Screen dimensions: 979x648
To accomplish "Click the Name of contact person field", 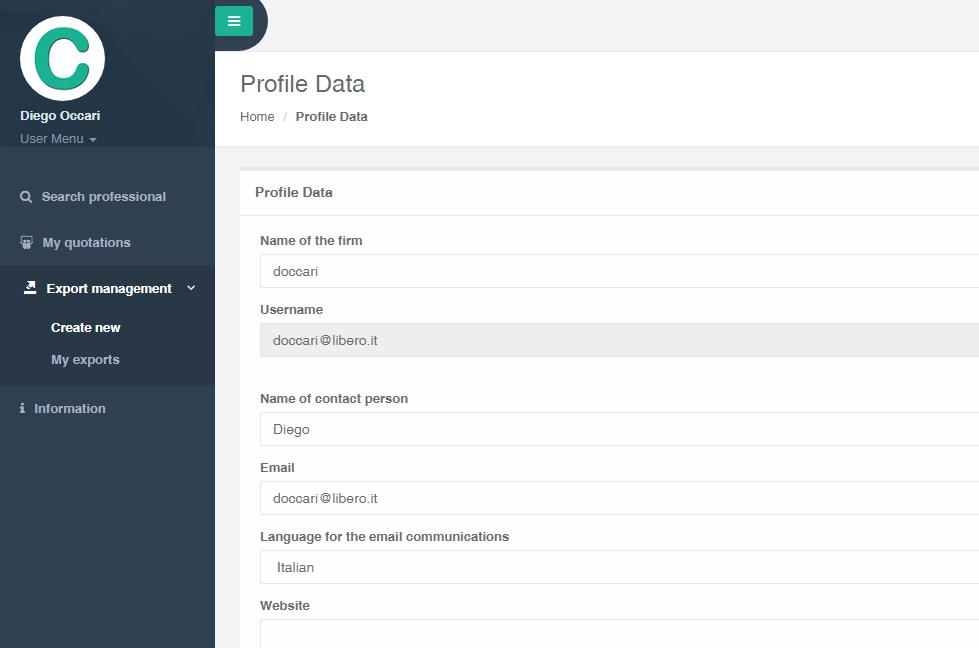I will point(619,429).
